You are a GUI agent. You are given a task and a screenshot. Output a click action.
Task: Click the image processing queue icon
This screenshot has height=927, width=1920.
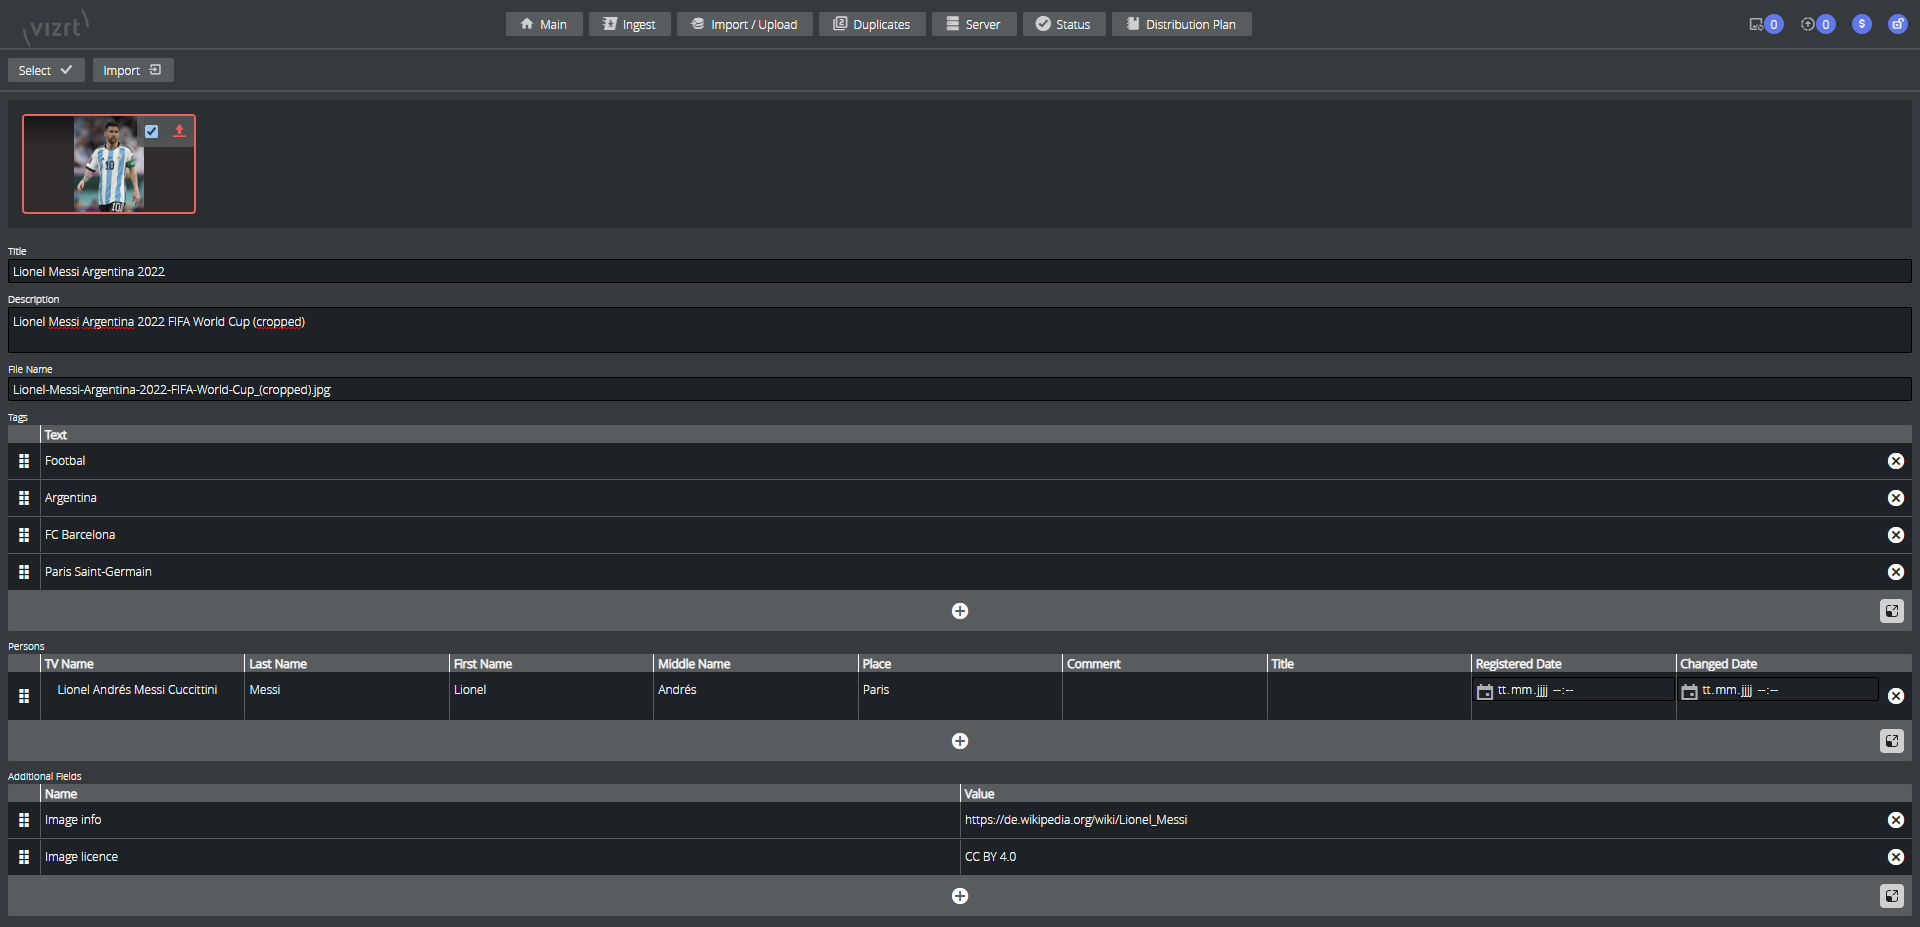coord(1756,24)
